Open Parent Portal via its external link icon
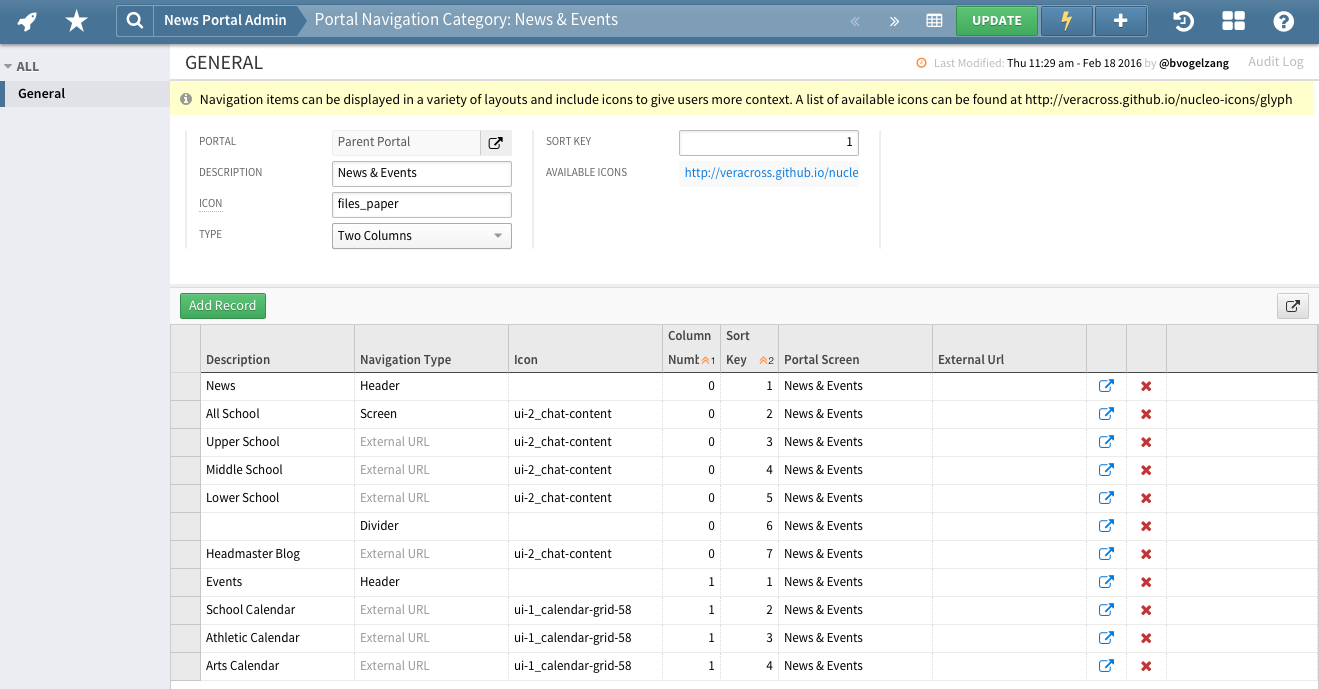The width and height of the screenshot is (1319, 689). click(x=495, y=142)
